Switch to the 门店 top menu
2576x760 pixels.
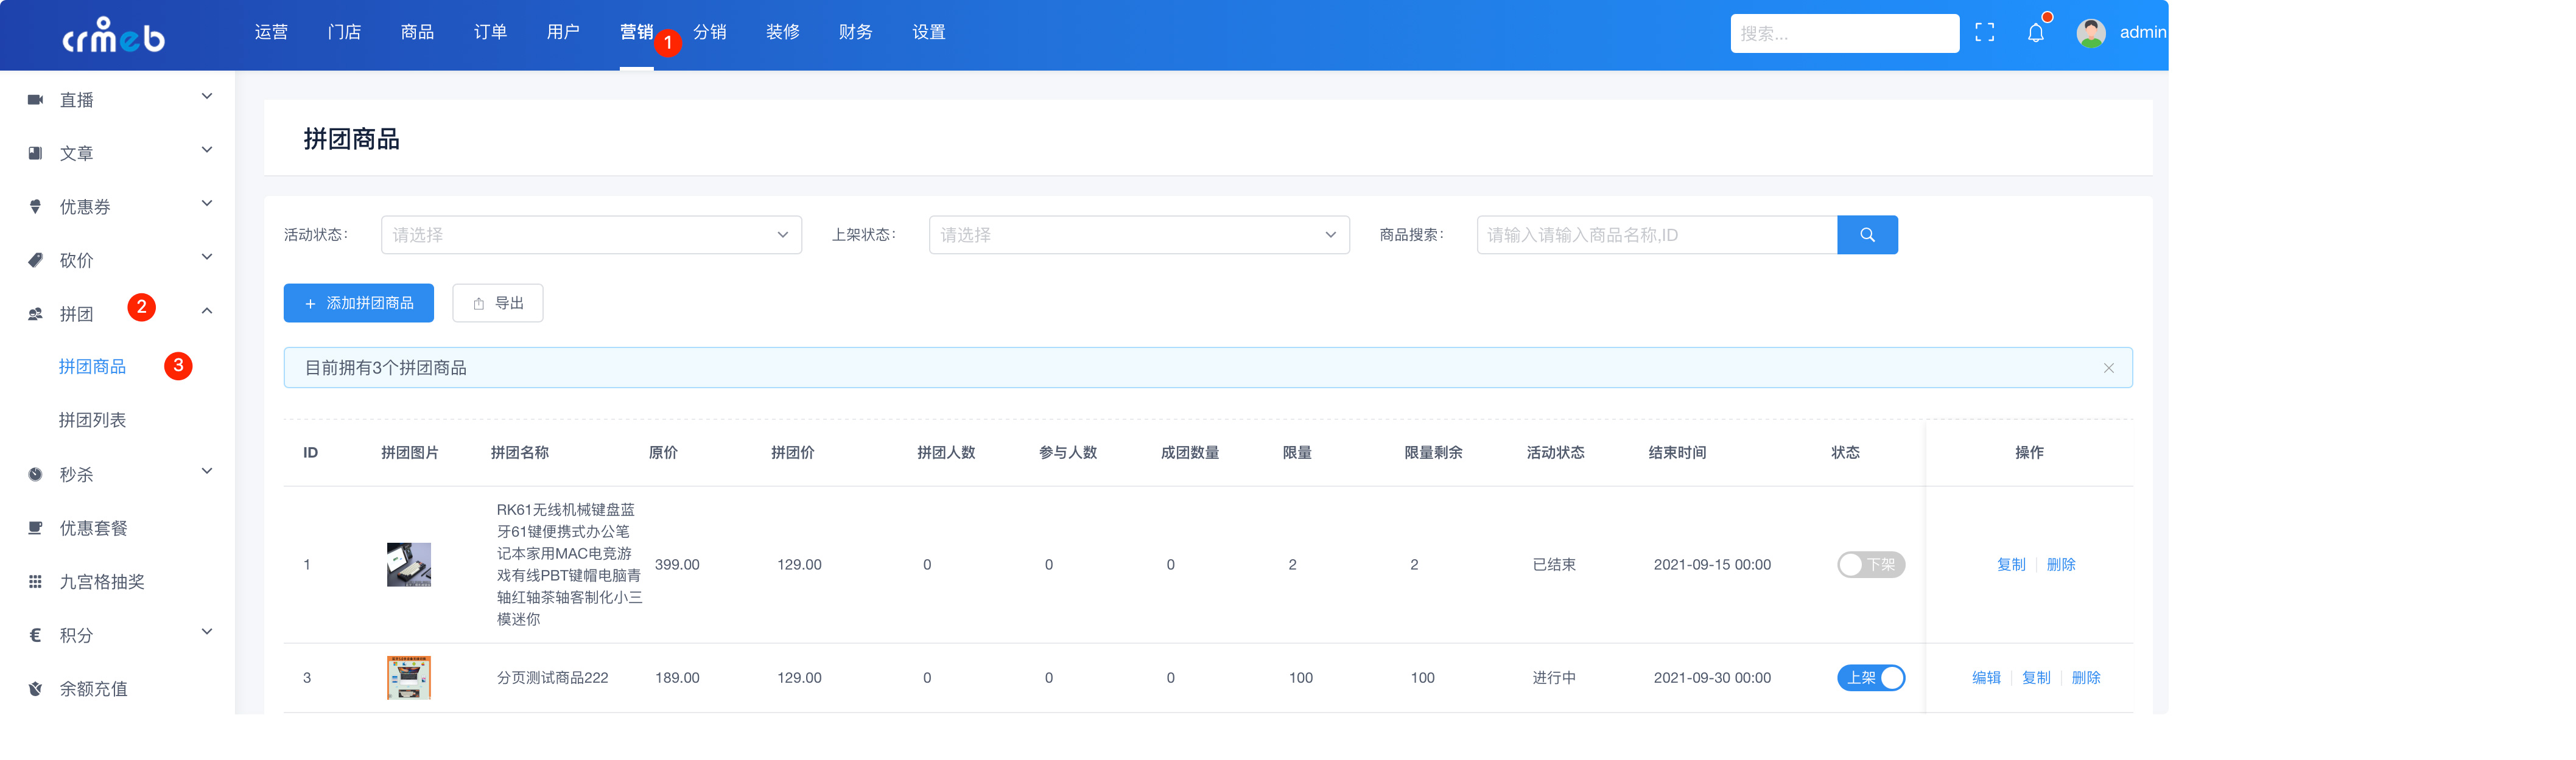click(x=344, y=33)
